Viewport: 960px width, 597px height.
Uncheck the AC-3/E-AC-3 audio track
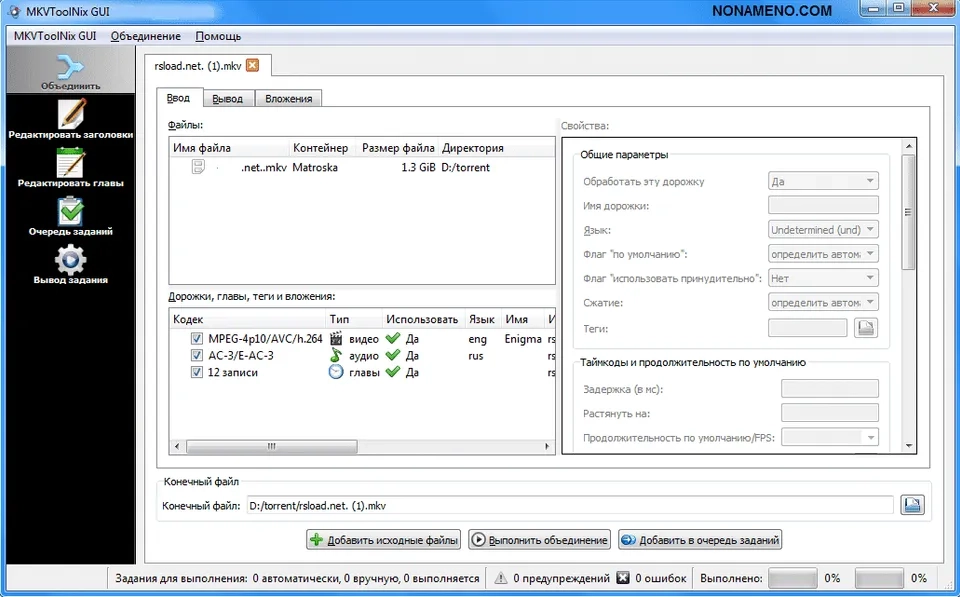click(x=197, y=355)
